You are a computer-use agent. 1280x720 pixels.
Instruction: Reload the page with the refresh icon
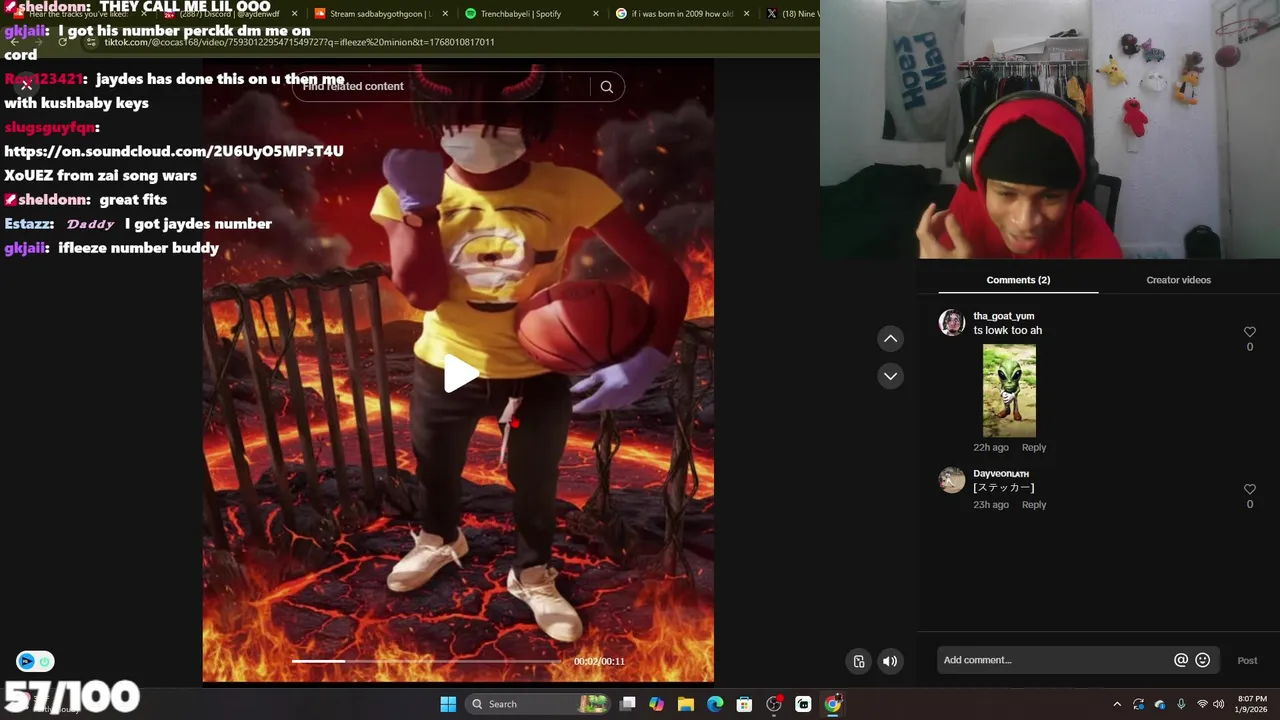[x=63, y=42]
